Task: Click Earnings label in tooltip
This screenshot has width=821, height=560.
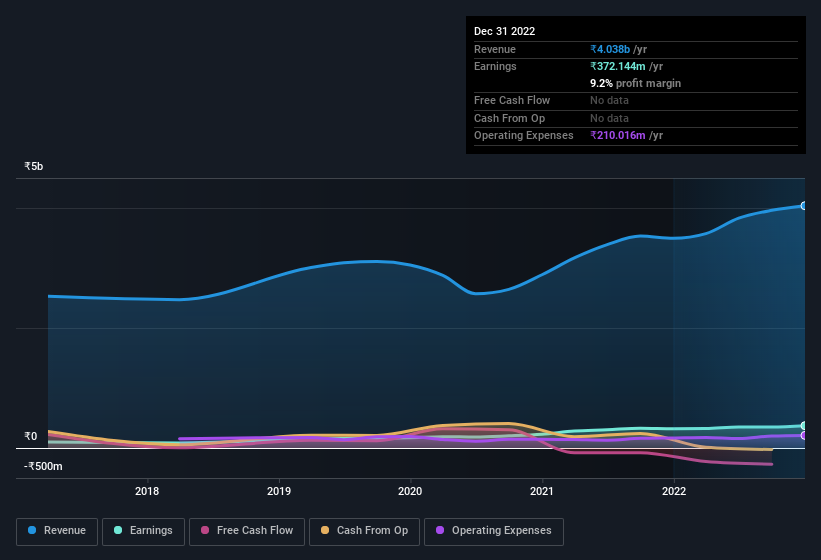Action: [495, 66]
